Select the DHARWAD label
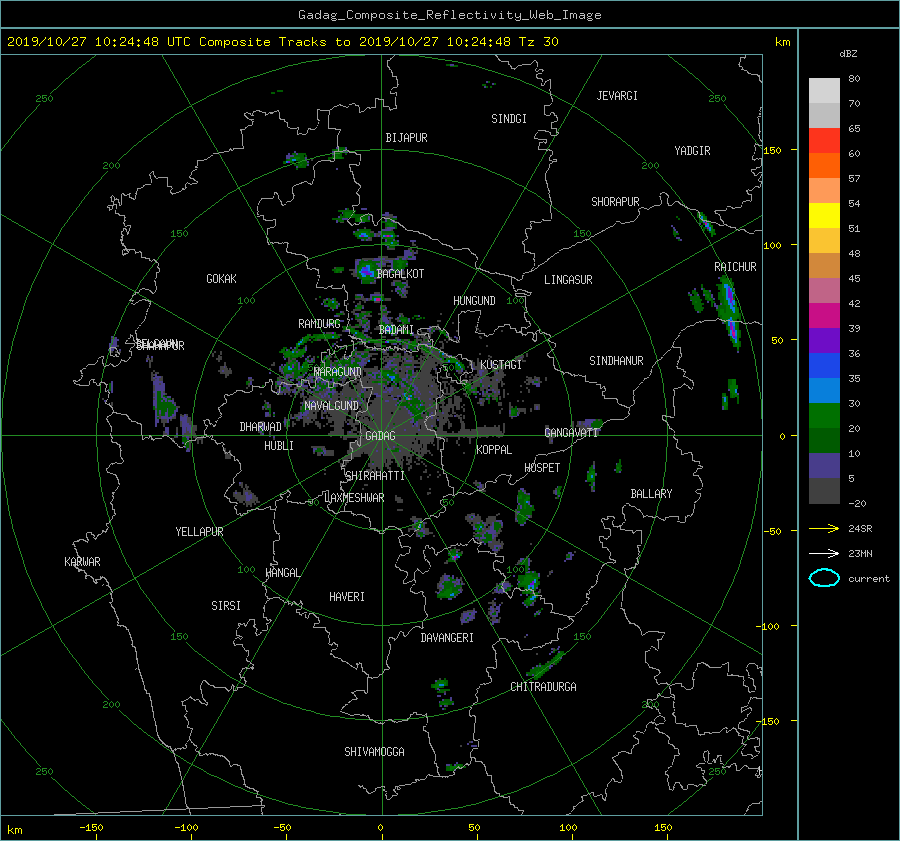Viewport: 900px width, 841px height. coord(261,427)
